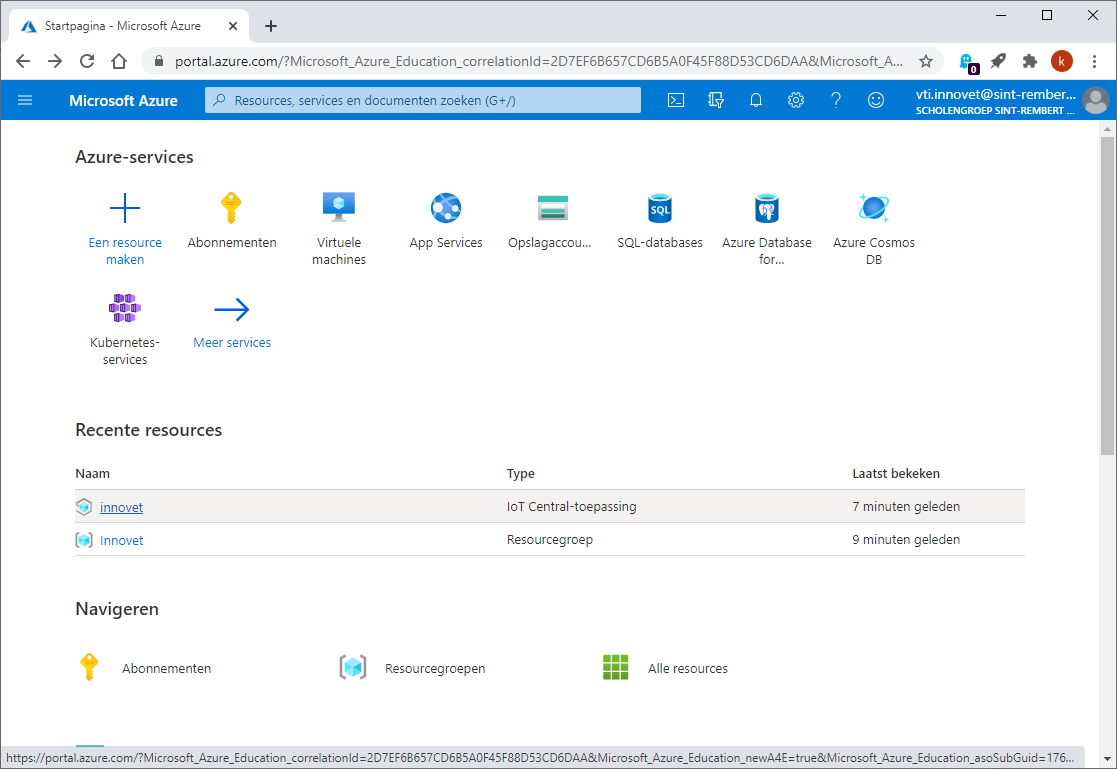Open the App Services icon
Screen dimensions: 1117x769
point(446,208)
